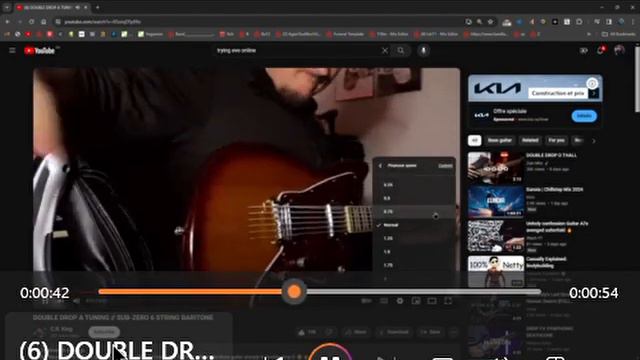This screenshot has width=640, height=360.
Task: Toggle autoplay switch in YouTube player
Action: pyautogui.click(x=366, y=301)
